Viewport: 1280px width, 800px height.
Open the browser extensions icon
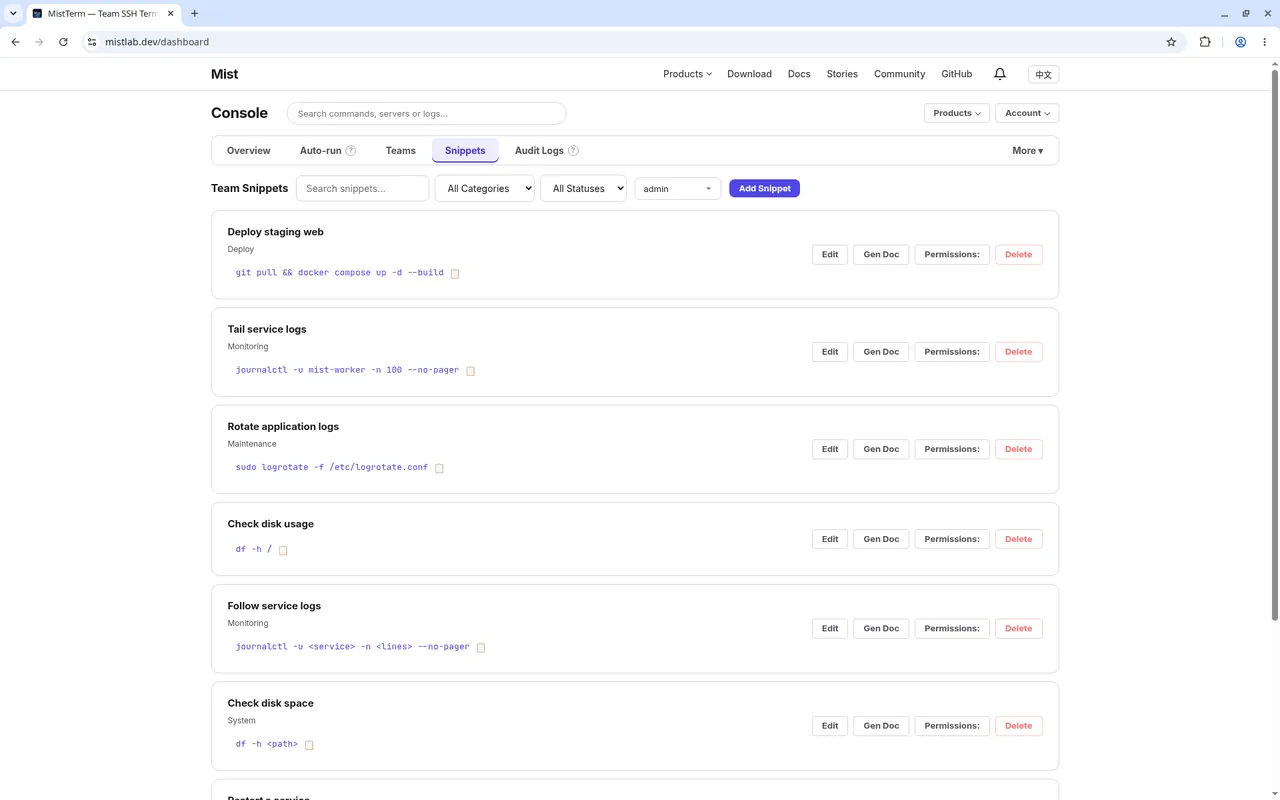(x=1205, y=42)
